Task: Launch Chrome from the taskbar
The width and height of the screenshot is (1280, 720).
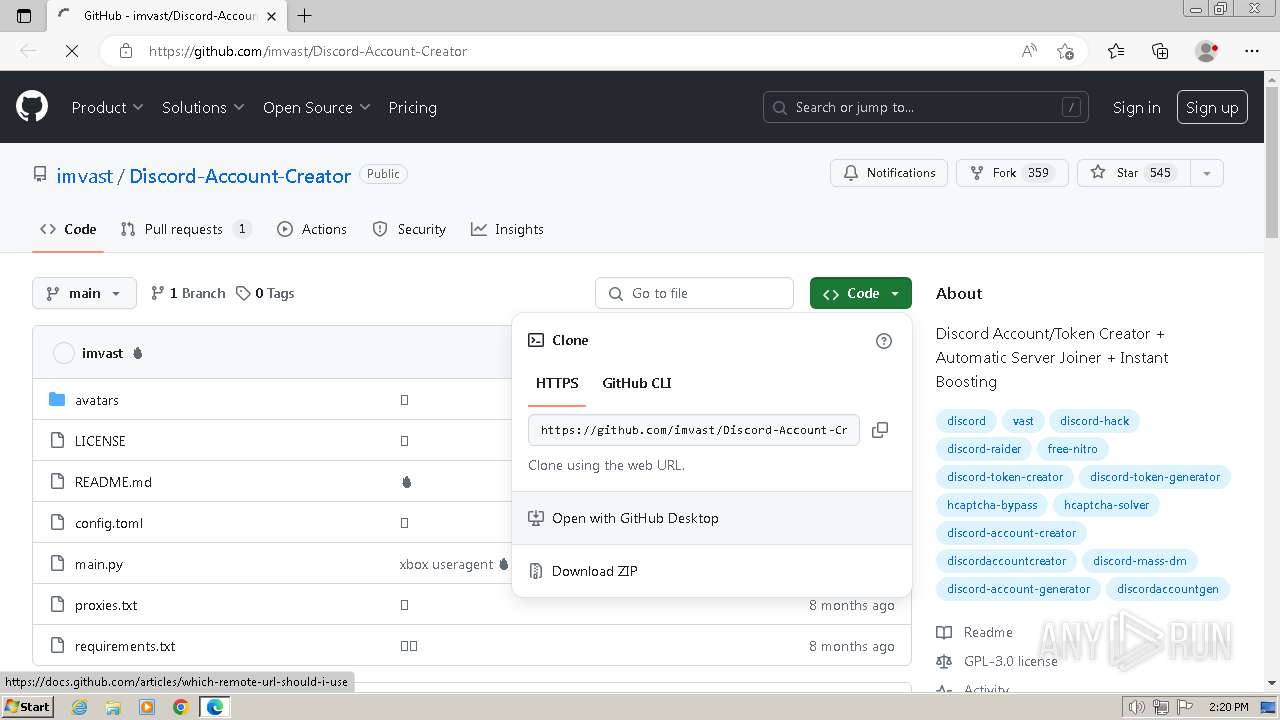Action: coord(181,707)
